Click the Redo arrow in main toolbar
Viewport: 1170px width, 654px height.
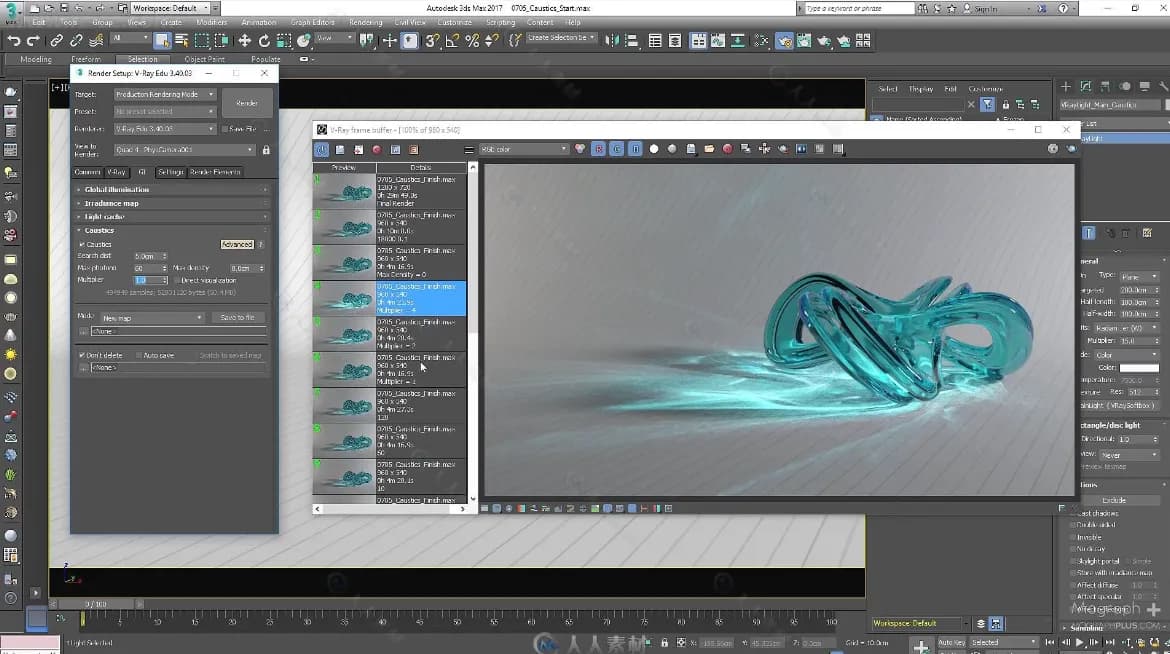tap(33, 41)
